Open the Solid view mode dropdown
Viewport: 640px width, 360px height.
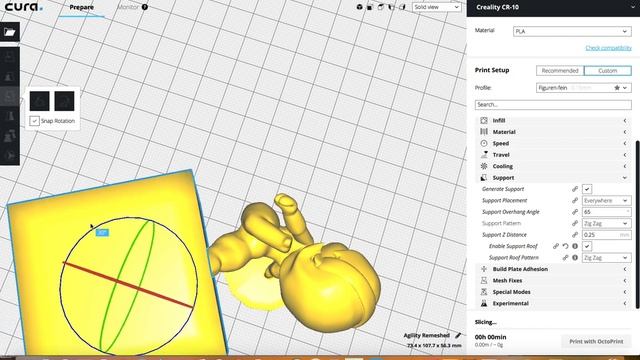(x=436, y=7)
